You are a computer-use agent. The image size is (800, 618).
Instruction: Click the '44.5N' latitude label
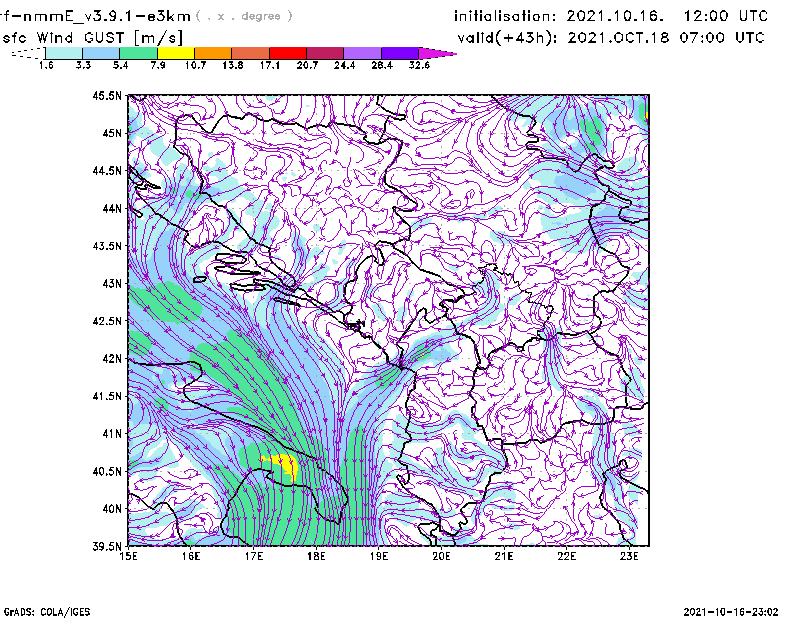tap(107, 170)
